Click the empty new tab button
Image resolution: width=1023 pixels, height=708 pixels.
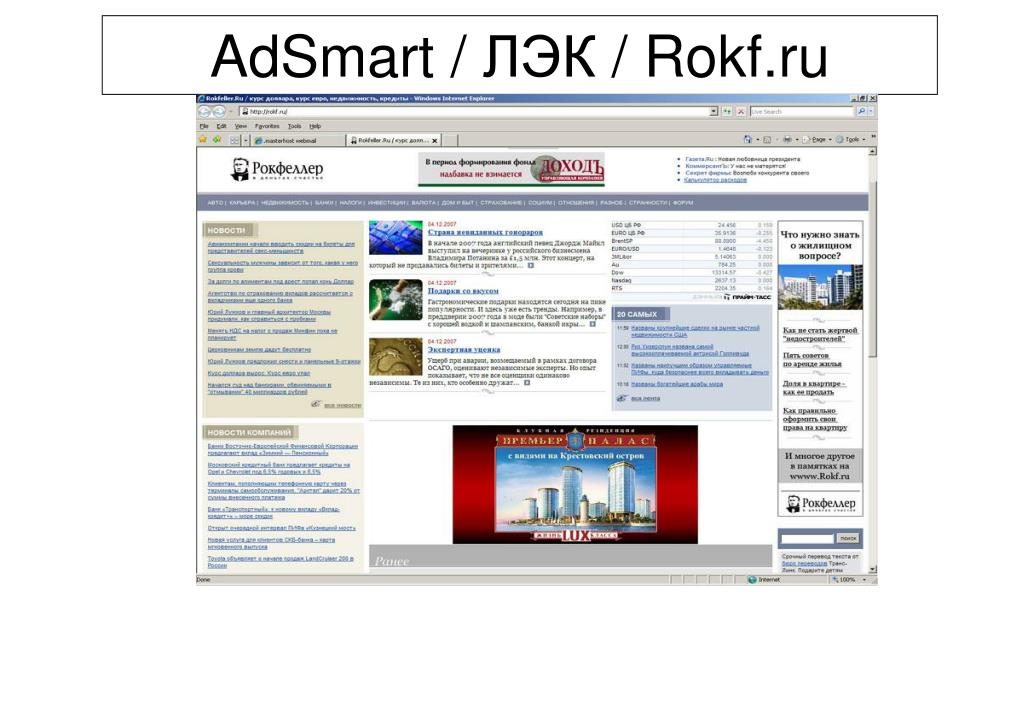451,140
